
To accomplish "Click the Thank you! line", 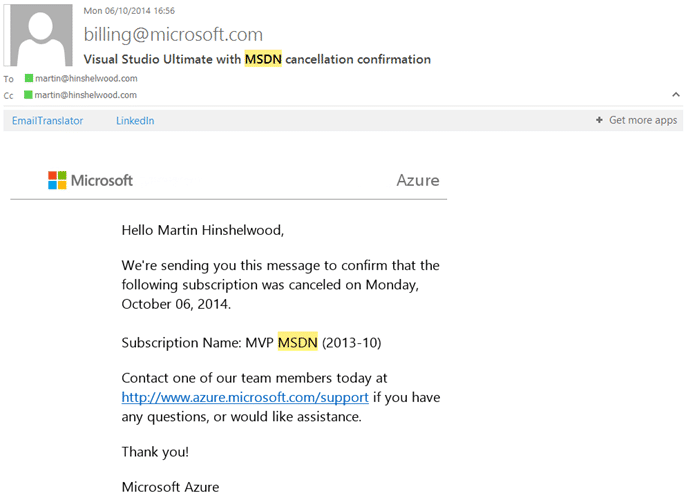I will (155, 452).
